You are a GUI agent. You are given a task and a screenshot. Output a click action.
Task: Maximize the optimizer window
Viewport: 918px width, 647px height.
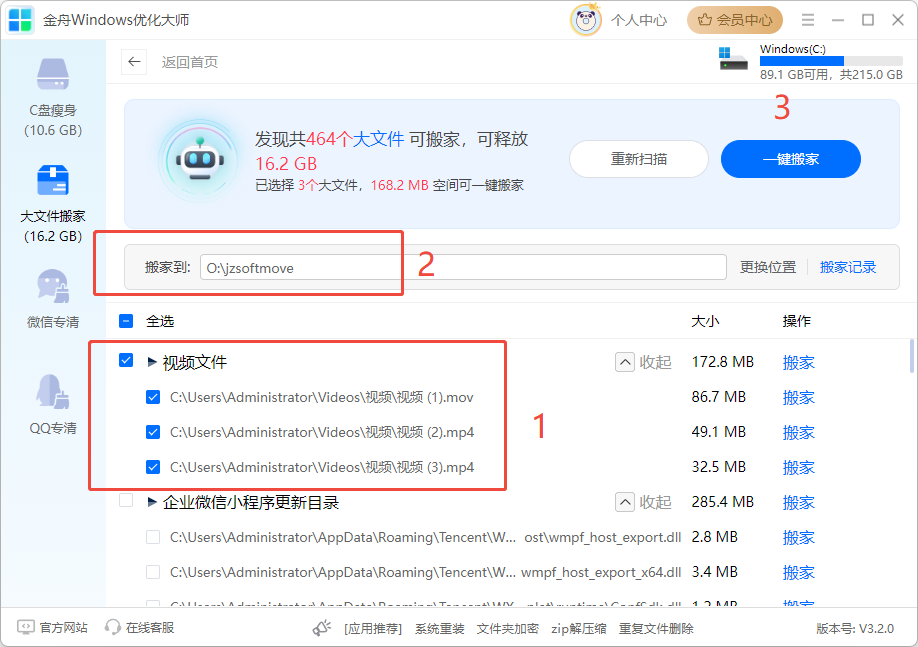tap(868, 20)
